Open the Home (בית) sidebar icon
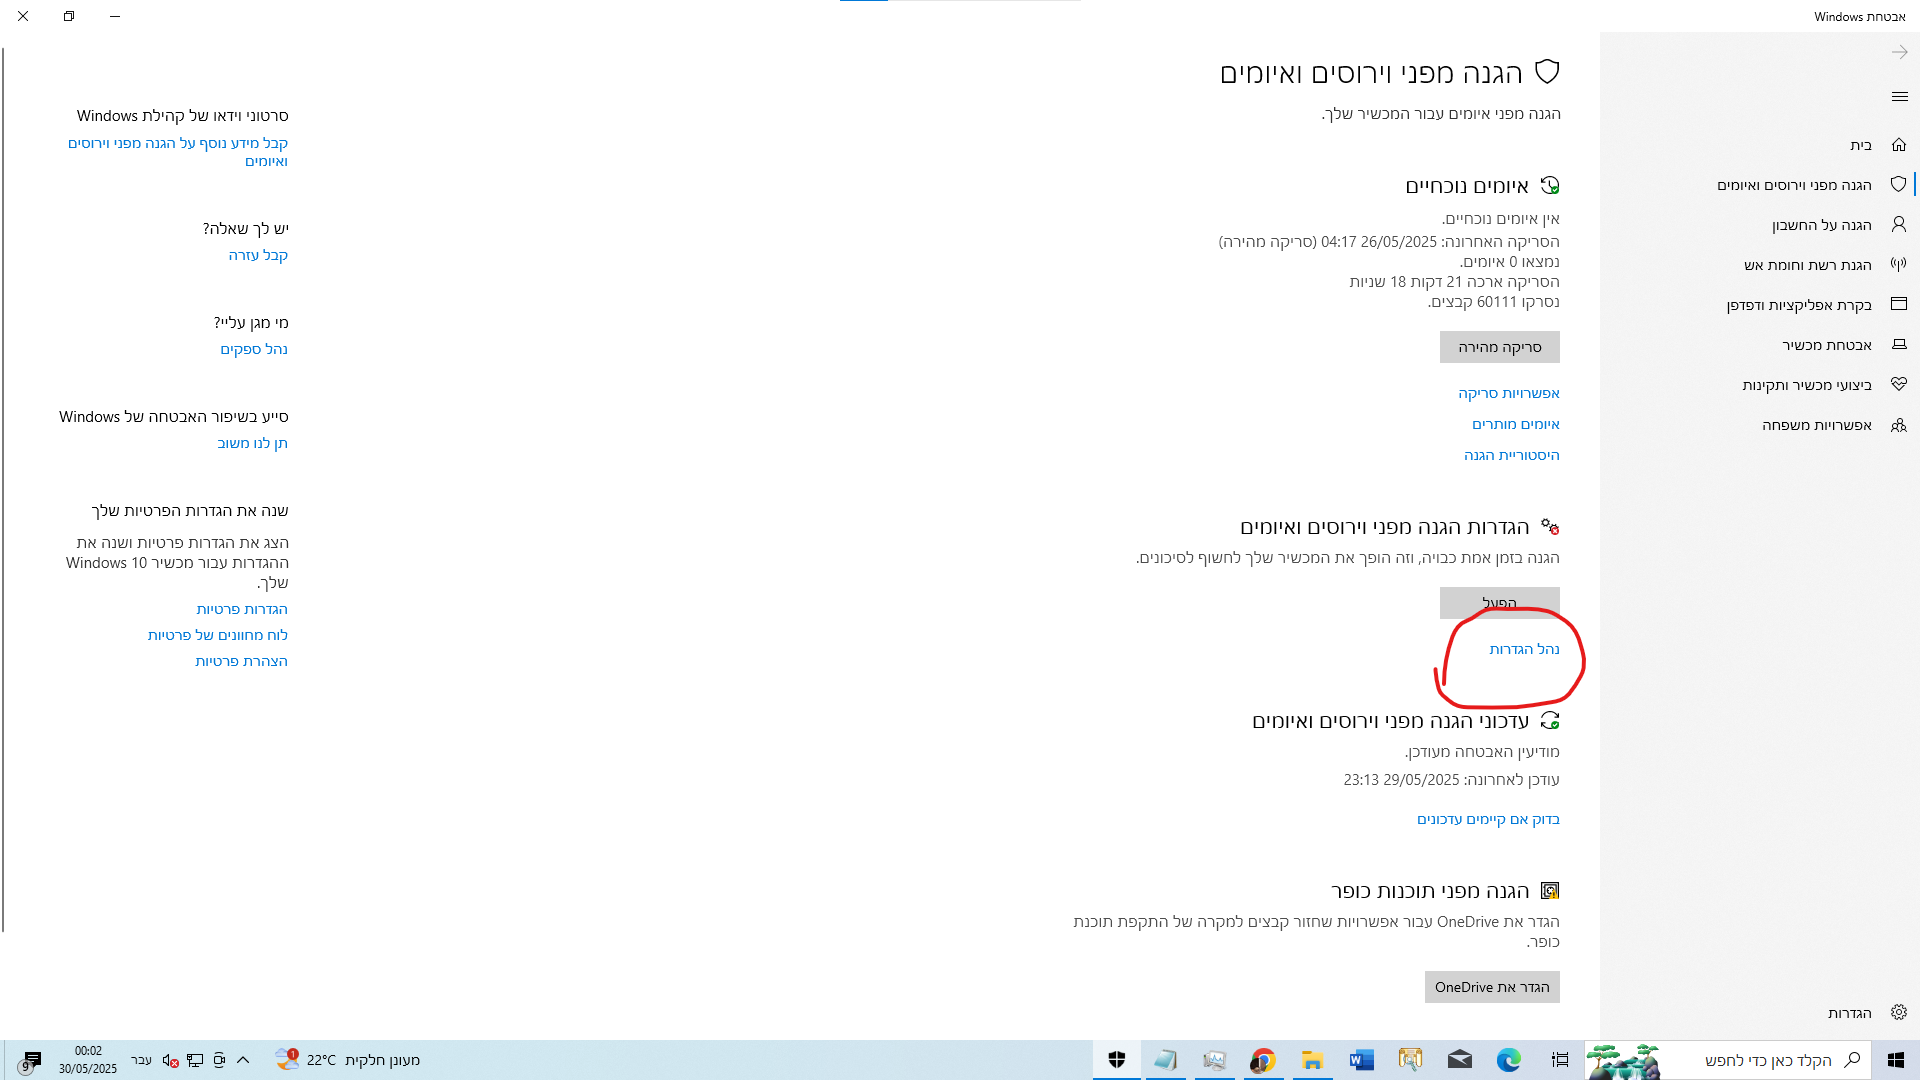The width and height of the screenshot is (1920, 1080). click(x=1898, y=145)
